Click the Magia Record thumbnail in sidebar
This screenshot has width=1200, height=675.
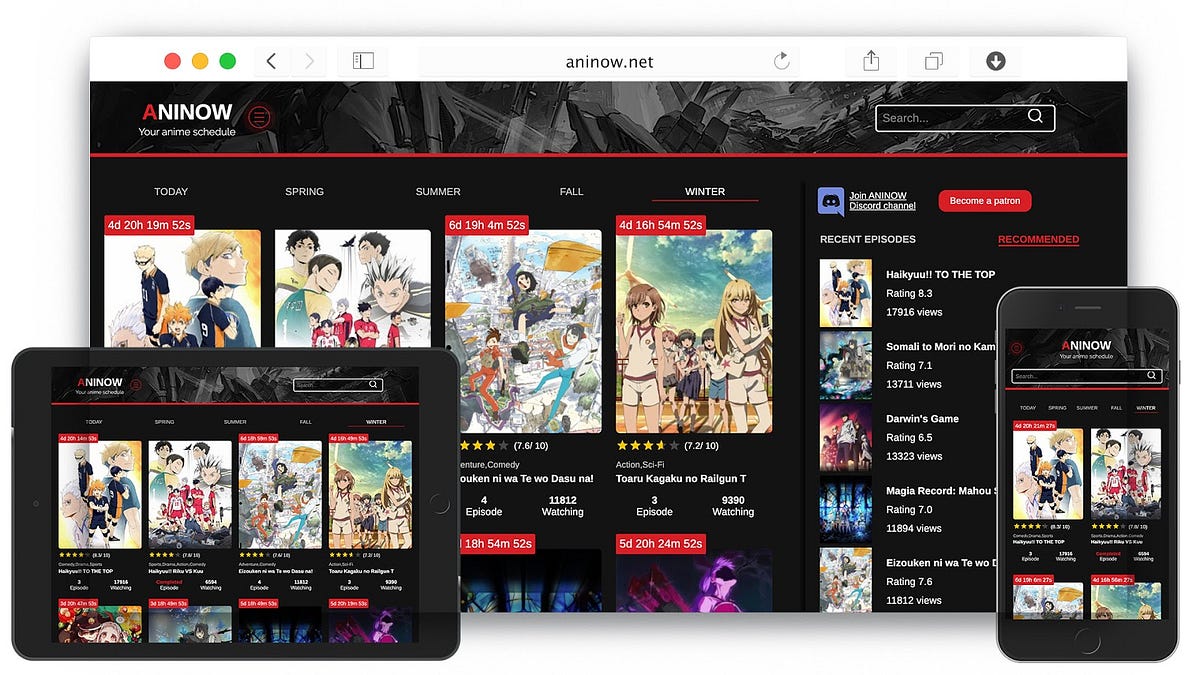845,508
